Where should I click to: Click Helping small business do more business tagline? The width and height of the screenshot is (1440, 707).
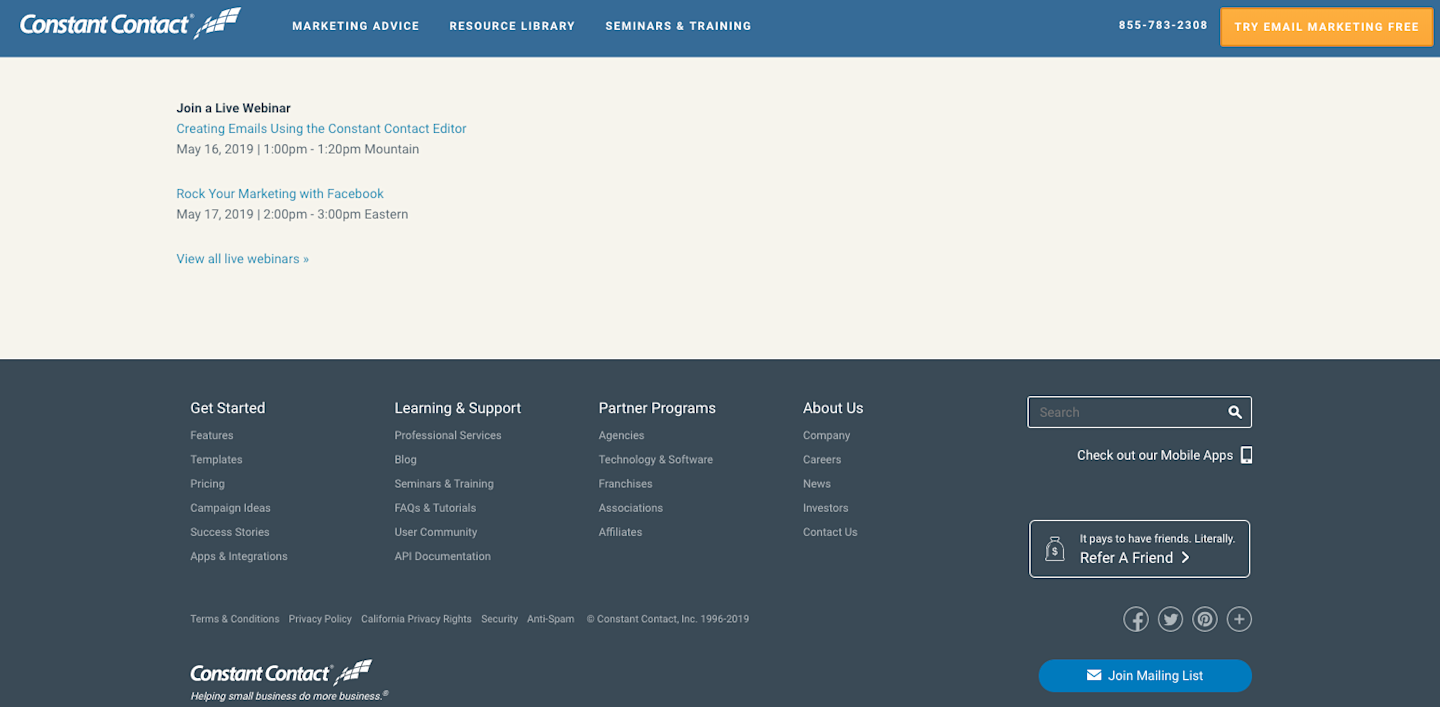pyautogui.click(x=289, y=696)
